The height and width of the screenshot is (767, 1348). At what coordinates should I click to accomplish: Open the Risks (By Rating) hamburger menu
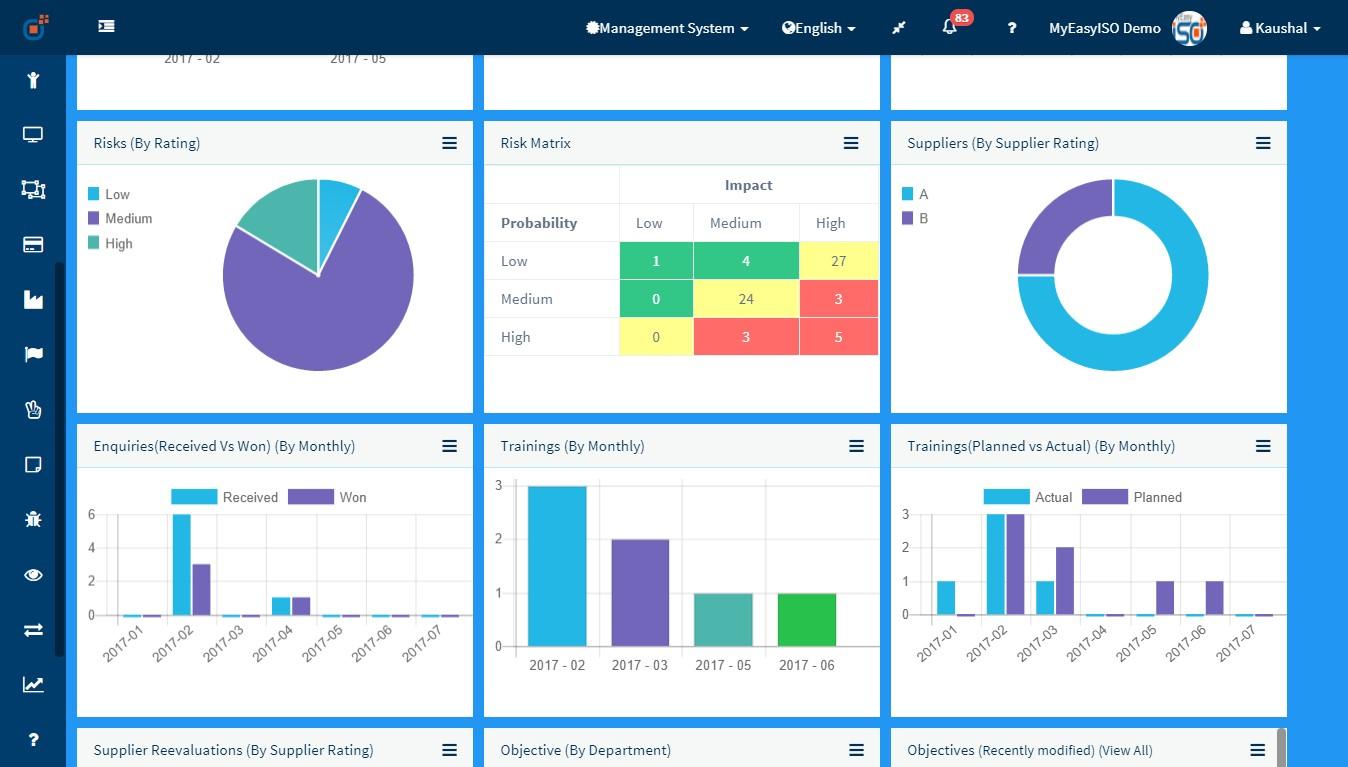(x=450, y=143)
